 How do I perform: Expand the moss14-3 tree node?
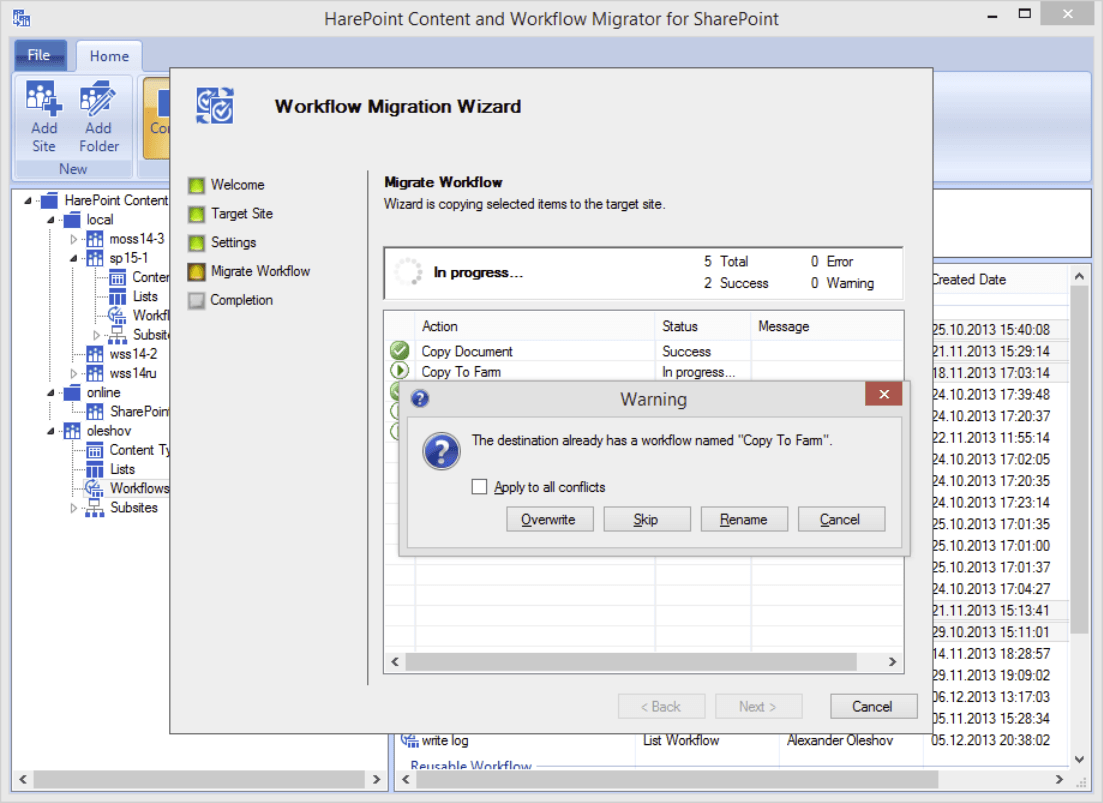(73, 239)
